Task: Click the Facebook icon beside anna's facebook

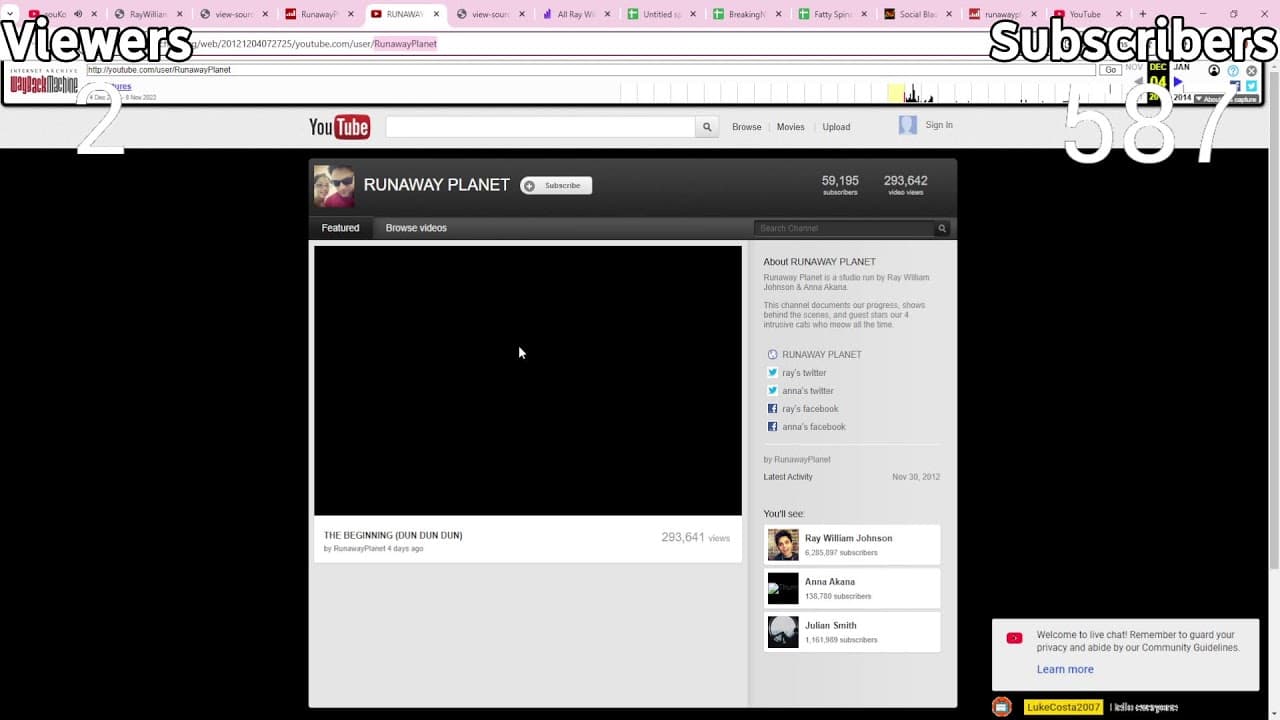Action: point(772,426)
